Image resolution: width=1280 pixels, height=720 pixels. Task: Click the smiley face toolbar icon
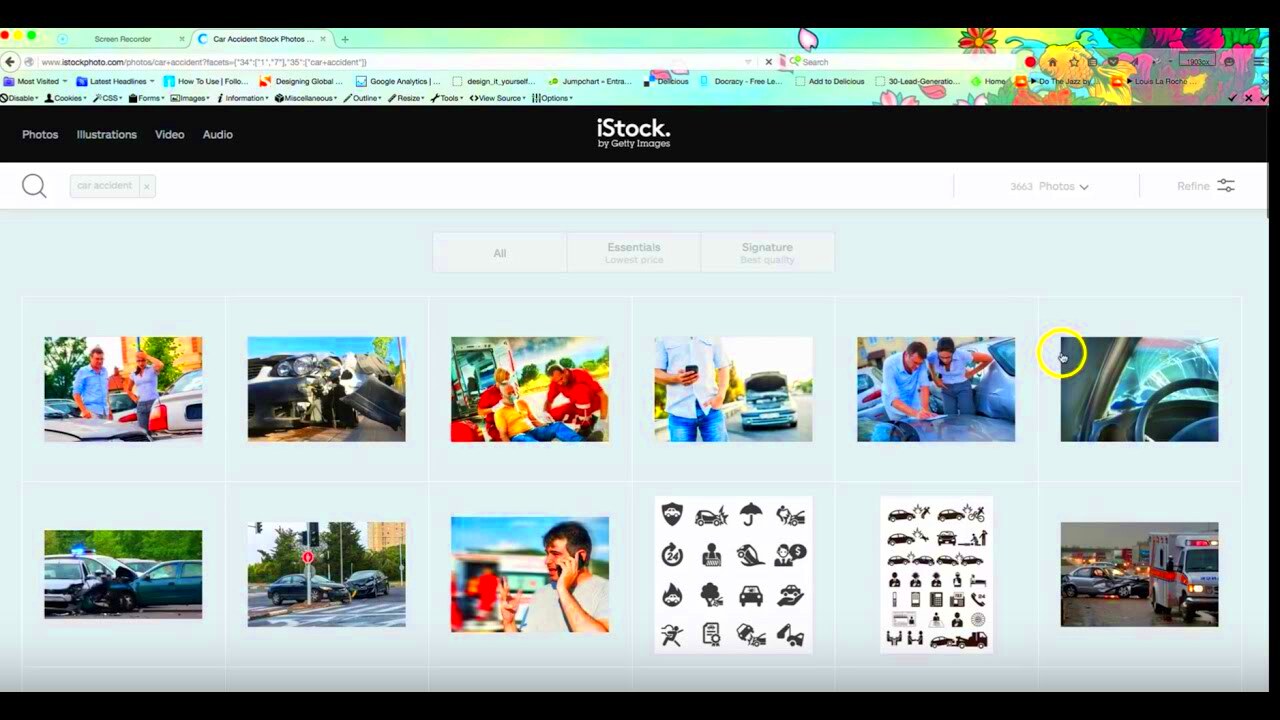click(1229, 62)
